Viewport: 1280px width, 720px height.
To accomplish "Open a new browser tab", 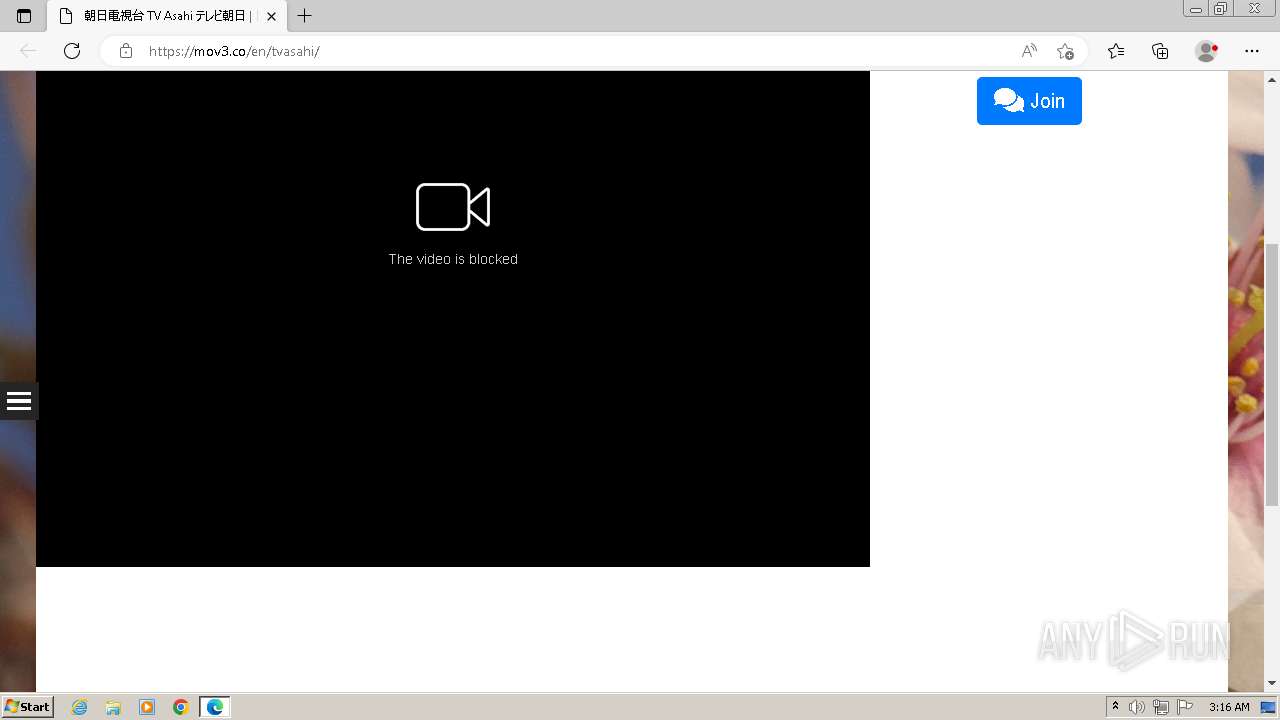I will tap(305, 16).
